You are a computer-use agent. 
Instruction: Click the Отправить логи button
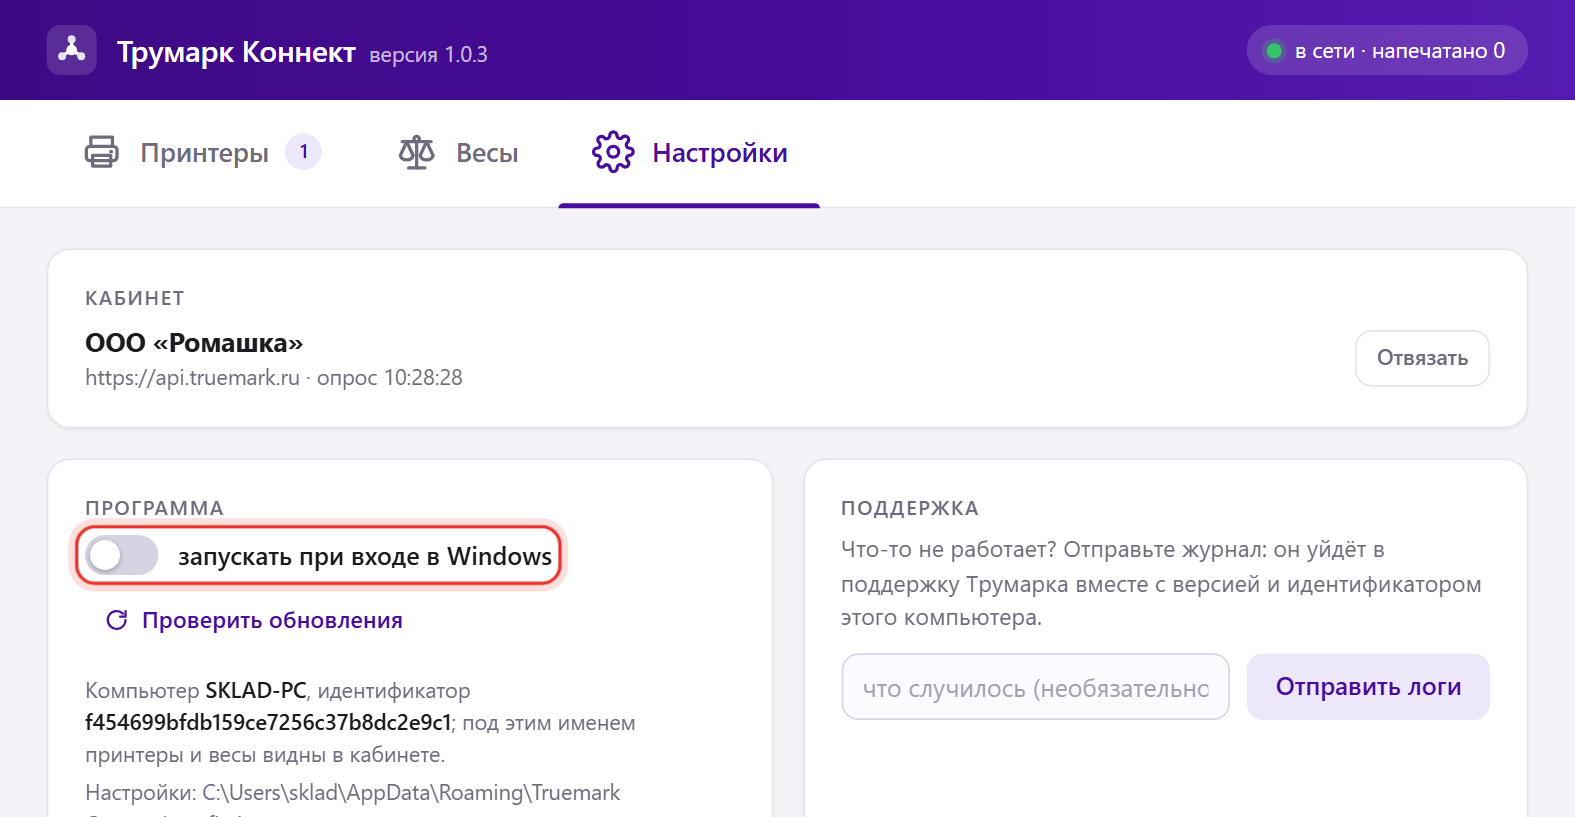coord(1368,687)
